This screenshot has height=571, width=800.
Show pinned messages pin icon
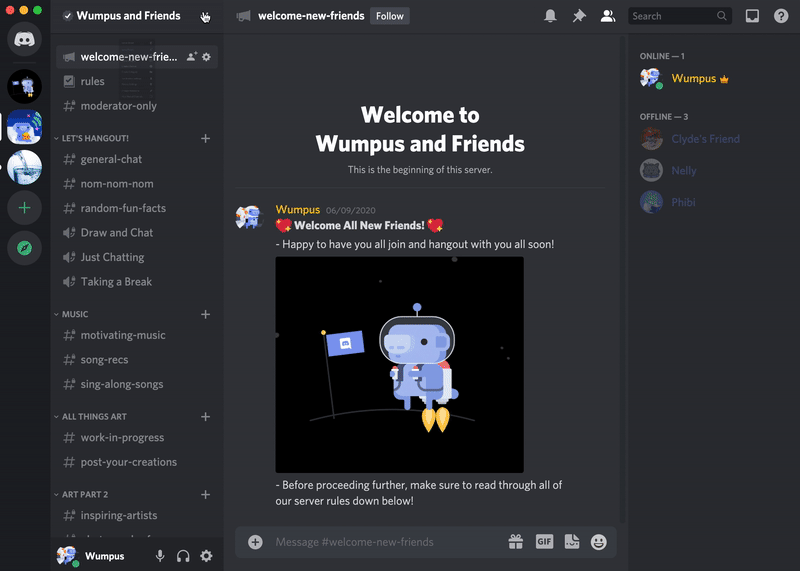click(x=579, y=16)
